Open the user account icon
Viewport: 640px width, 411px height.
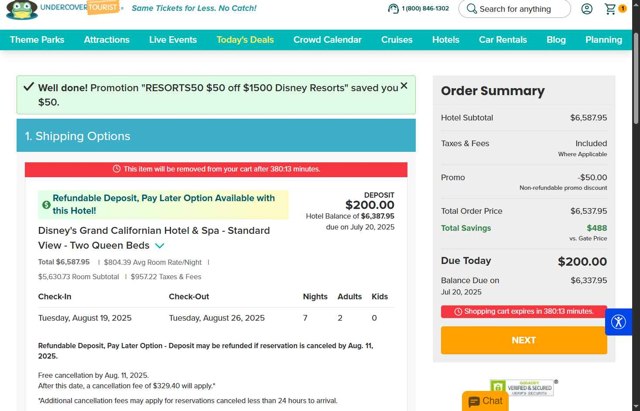click(x=587, y=9)
